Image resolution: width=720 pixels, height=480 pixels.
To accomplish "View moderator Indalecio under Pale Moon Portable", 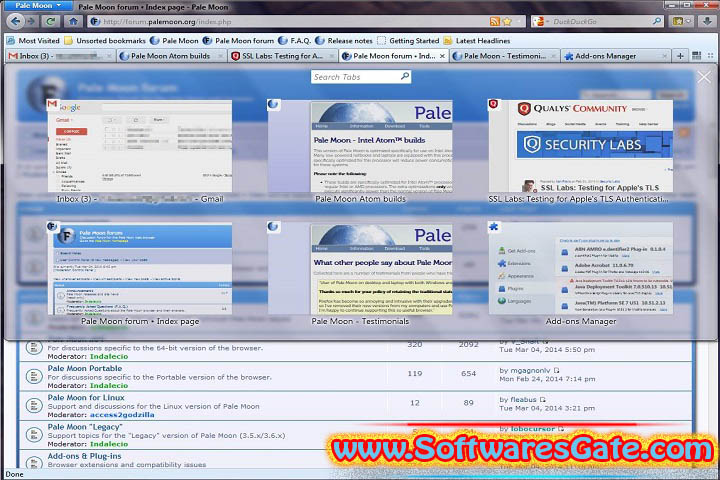I will (x=109, y=386).
